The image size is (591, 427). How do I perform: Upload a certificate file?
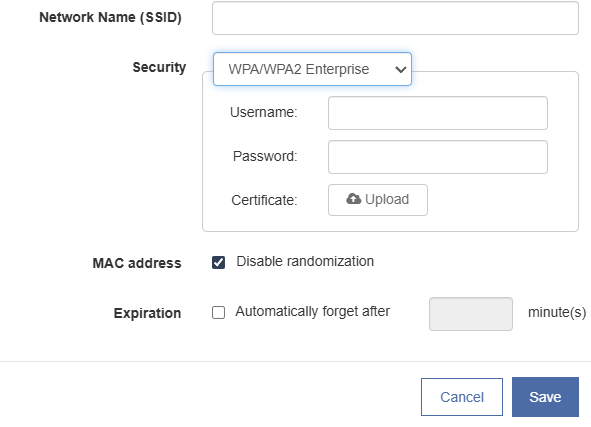[x=378, y=200]
